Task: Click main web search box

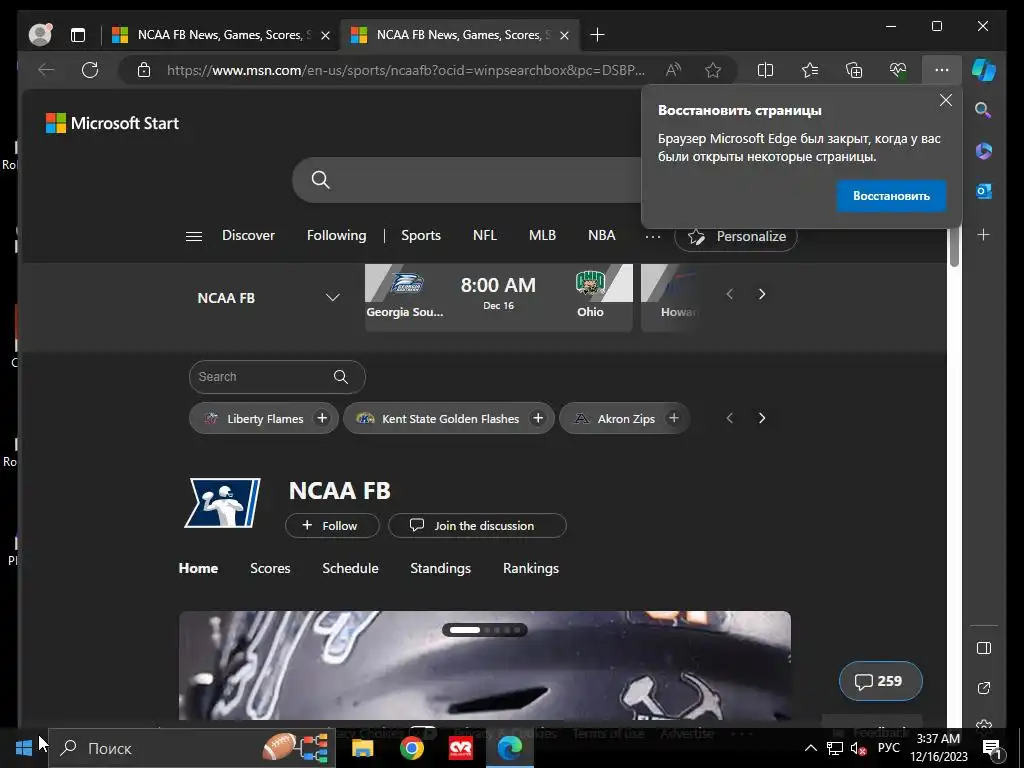Action: [x=467, y=180]
